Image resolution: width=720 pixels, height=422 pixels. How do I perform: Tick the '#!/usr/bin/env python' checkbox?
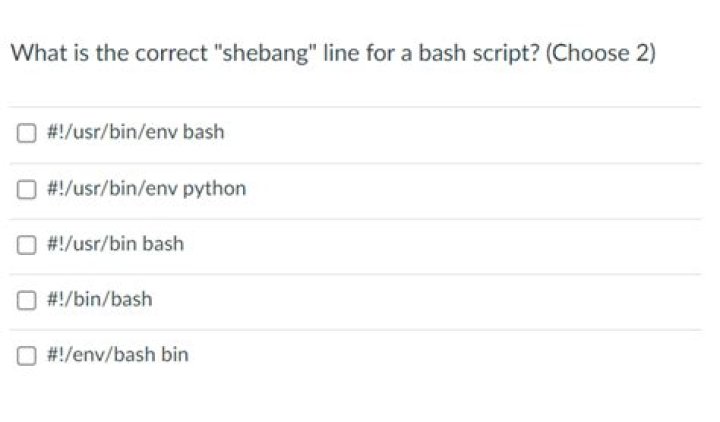(x=24, y=188)
